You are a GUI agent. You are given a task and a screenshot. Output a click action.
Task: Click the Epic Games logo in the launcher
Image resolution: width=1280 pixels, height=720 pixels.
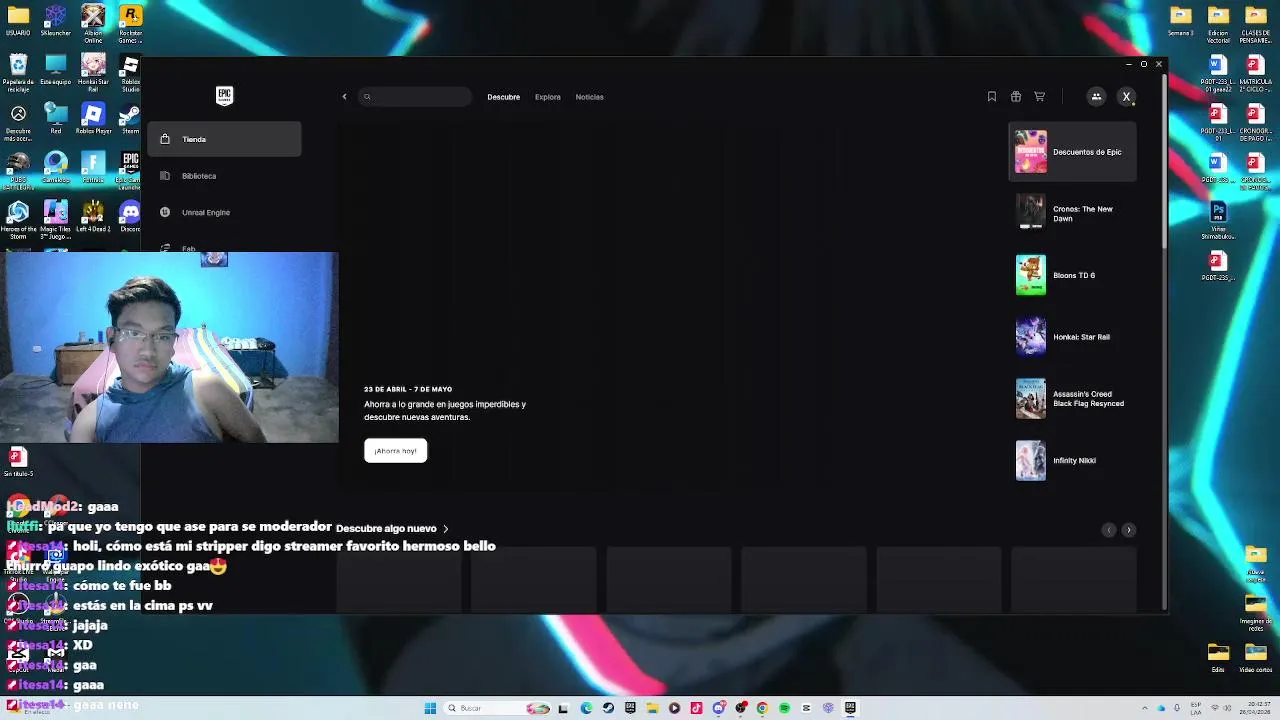224,96
